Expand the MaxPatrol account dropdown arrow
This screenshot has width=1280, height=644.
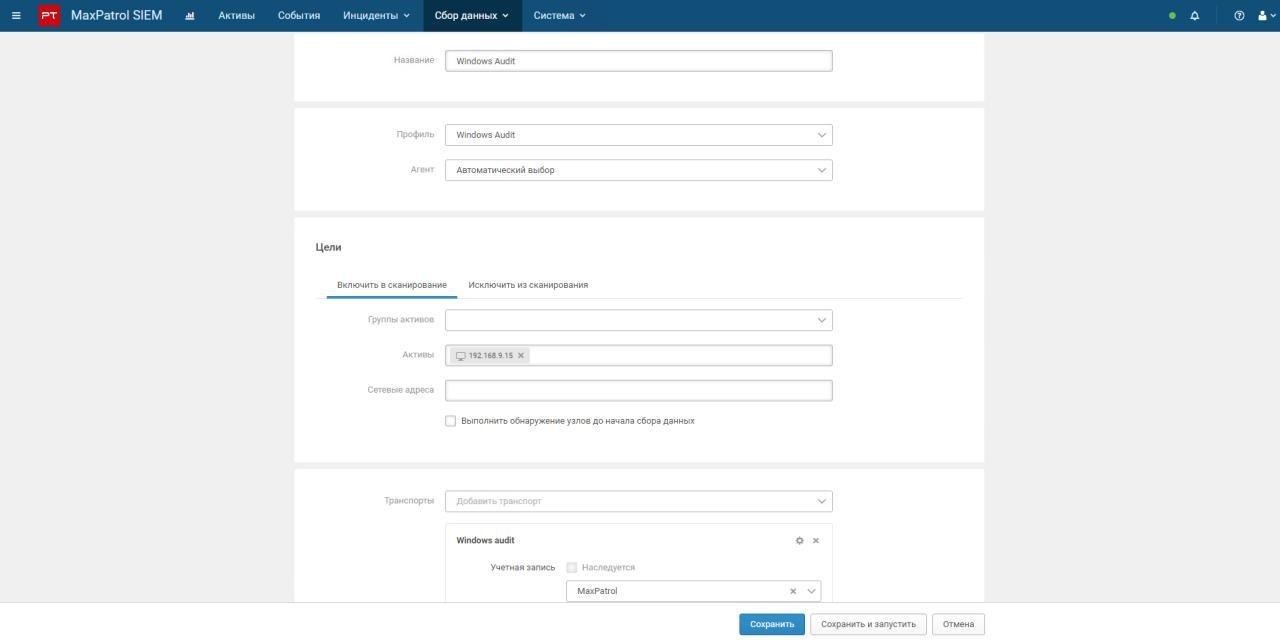coord(811,591)
